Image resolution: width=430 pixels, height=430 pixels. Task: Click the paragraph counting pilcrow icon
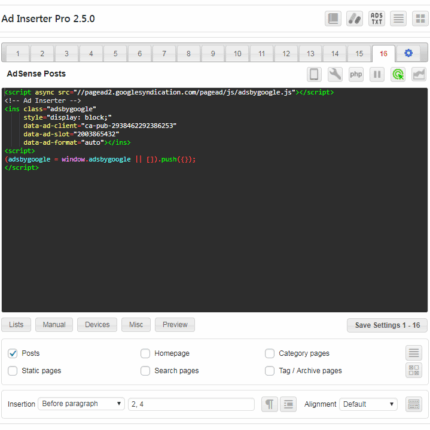click(269, 404)
